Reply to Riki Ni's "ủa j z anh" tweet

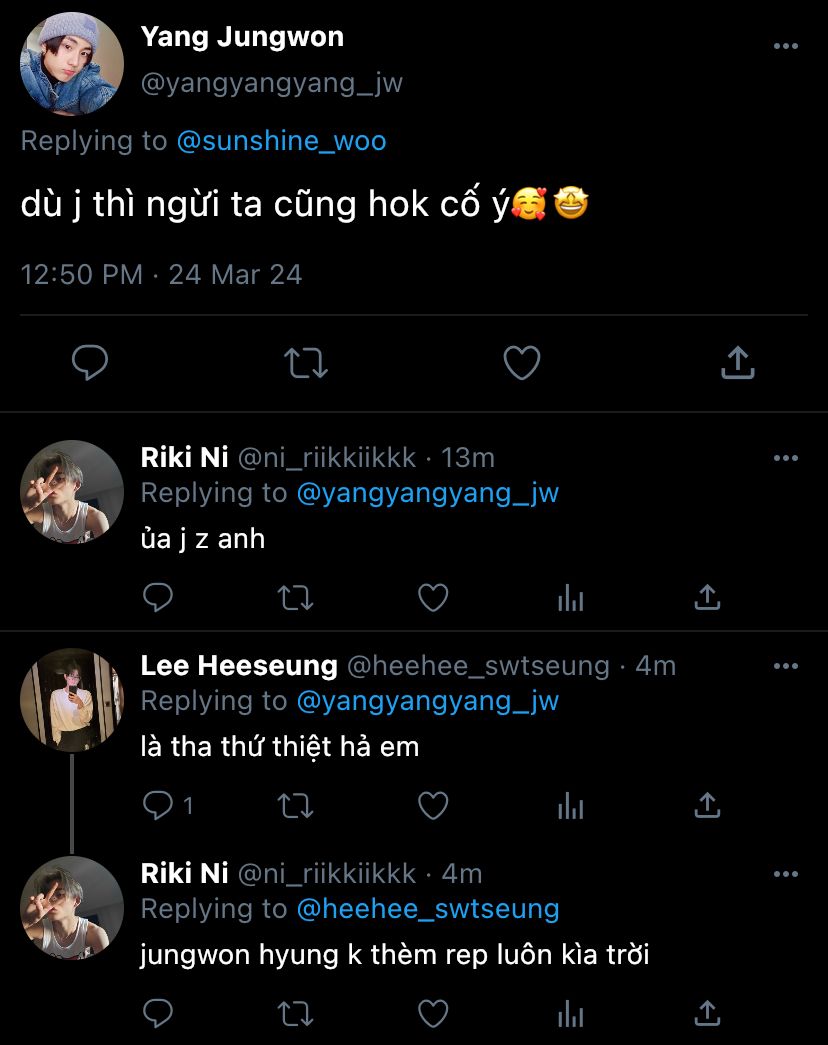click(157, 598)
